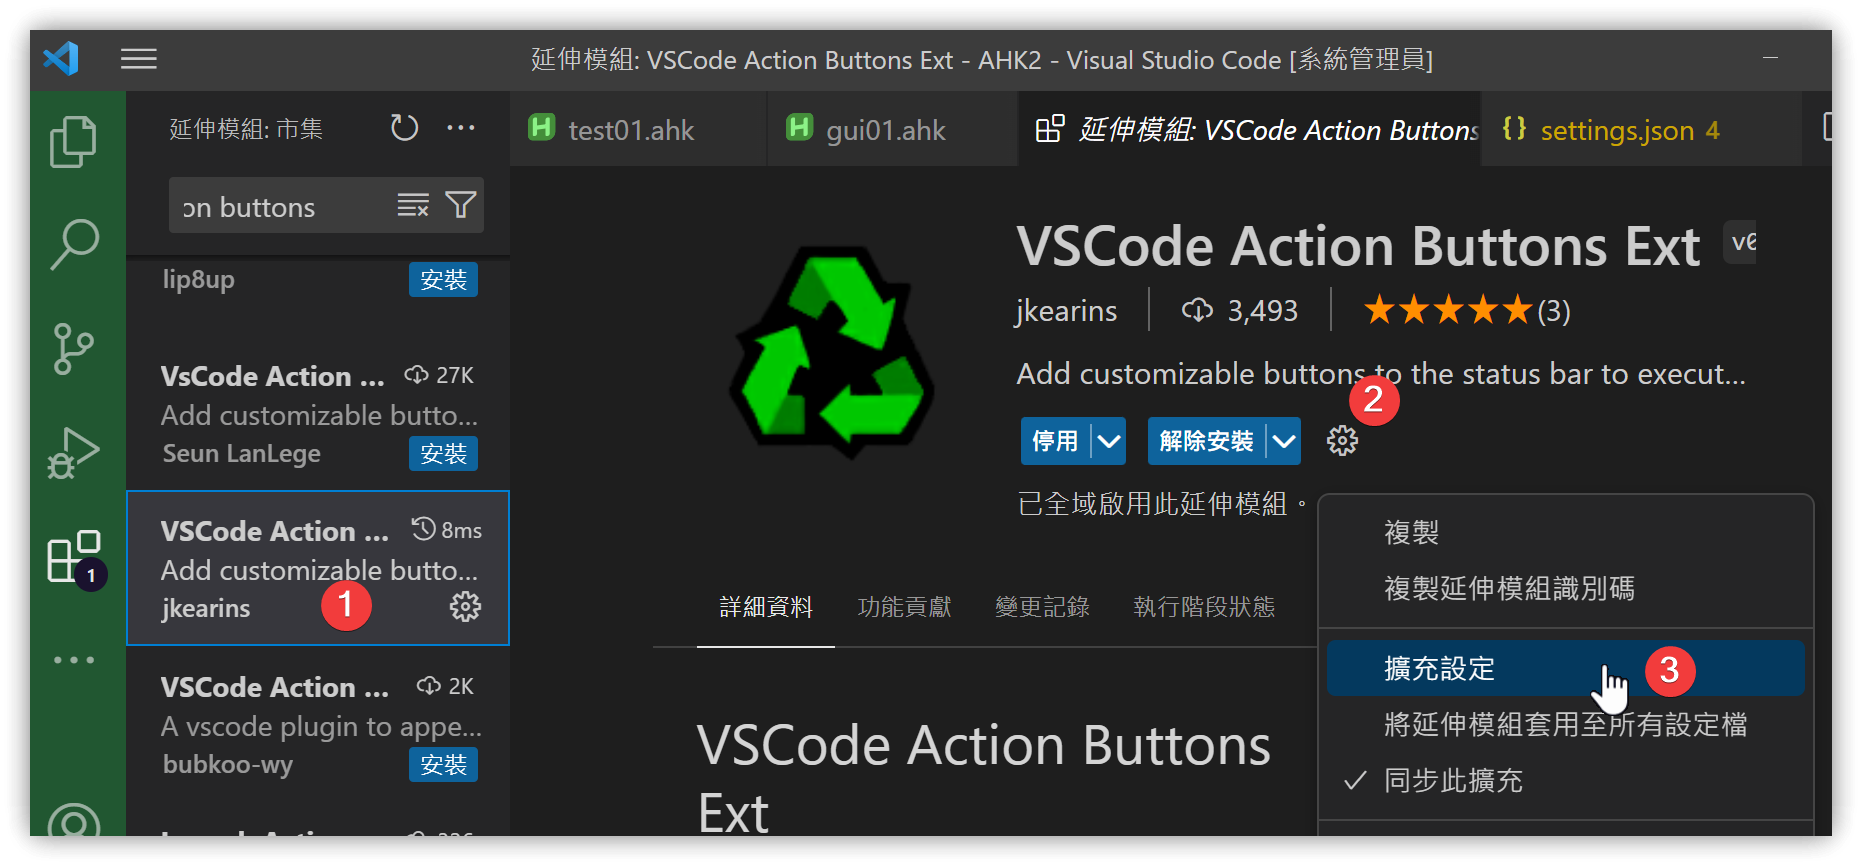Open the 功能貢獻 tab

[x=904, y=607]
